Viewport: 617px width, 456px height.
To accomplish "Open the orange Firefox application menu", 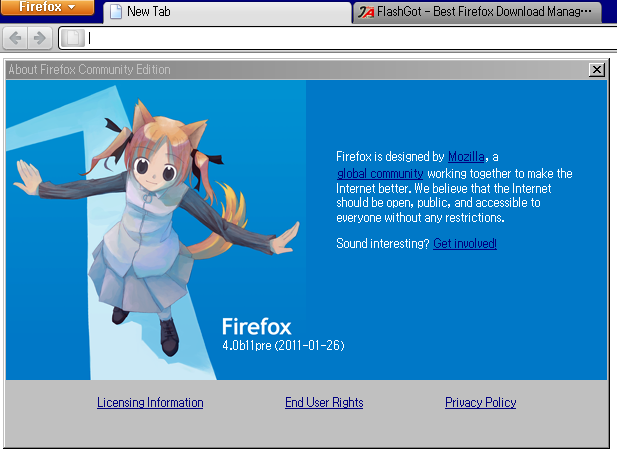I will click(x=47, y=7).
